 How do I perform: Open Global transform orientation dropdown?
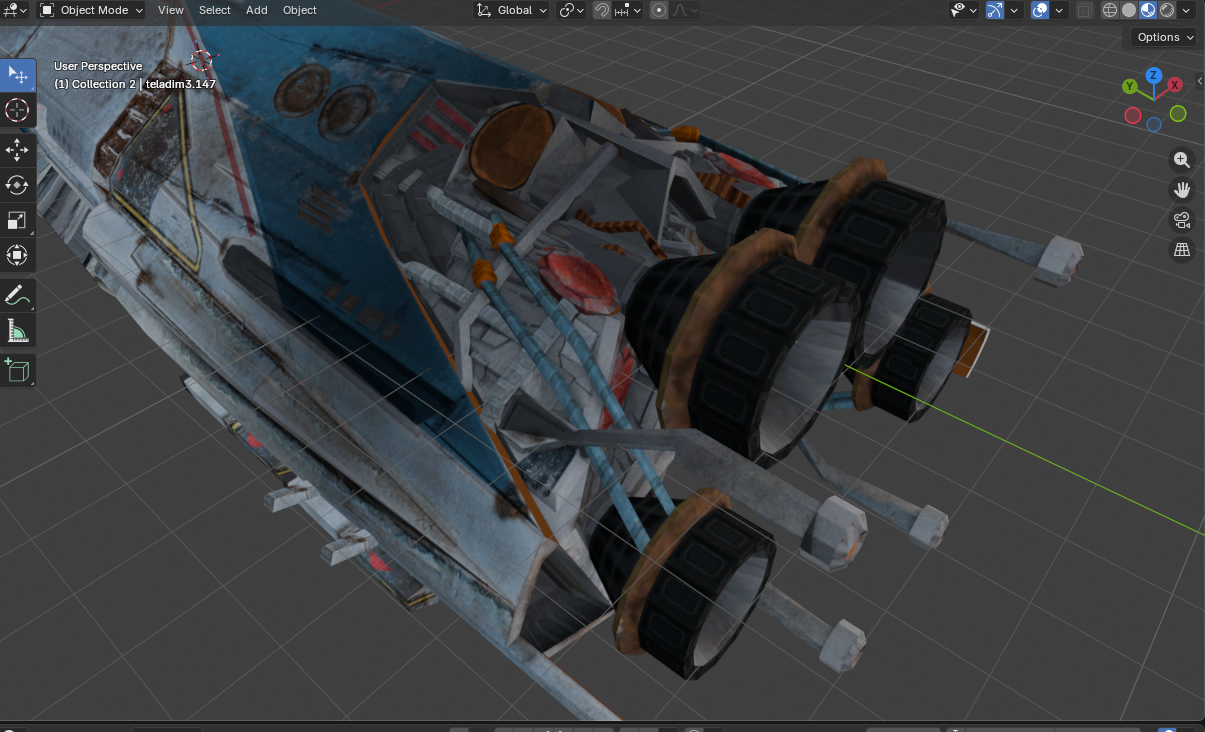pos(511,10)
